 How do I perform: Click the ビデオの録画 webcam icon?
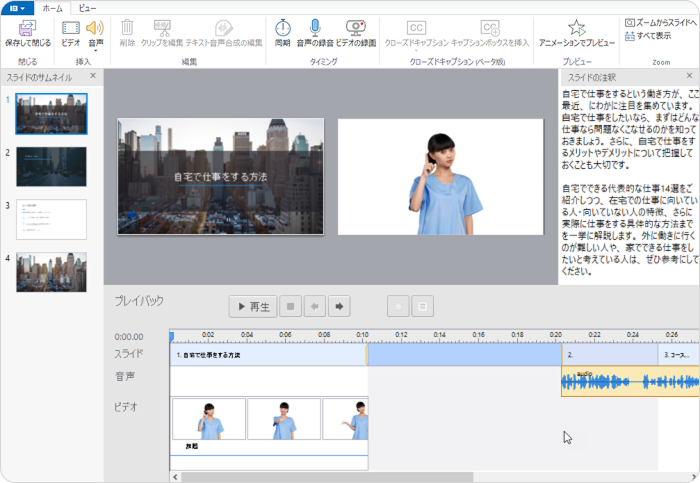[356, 28]
